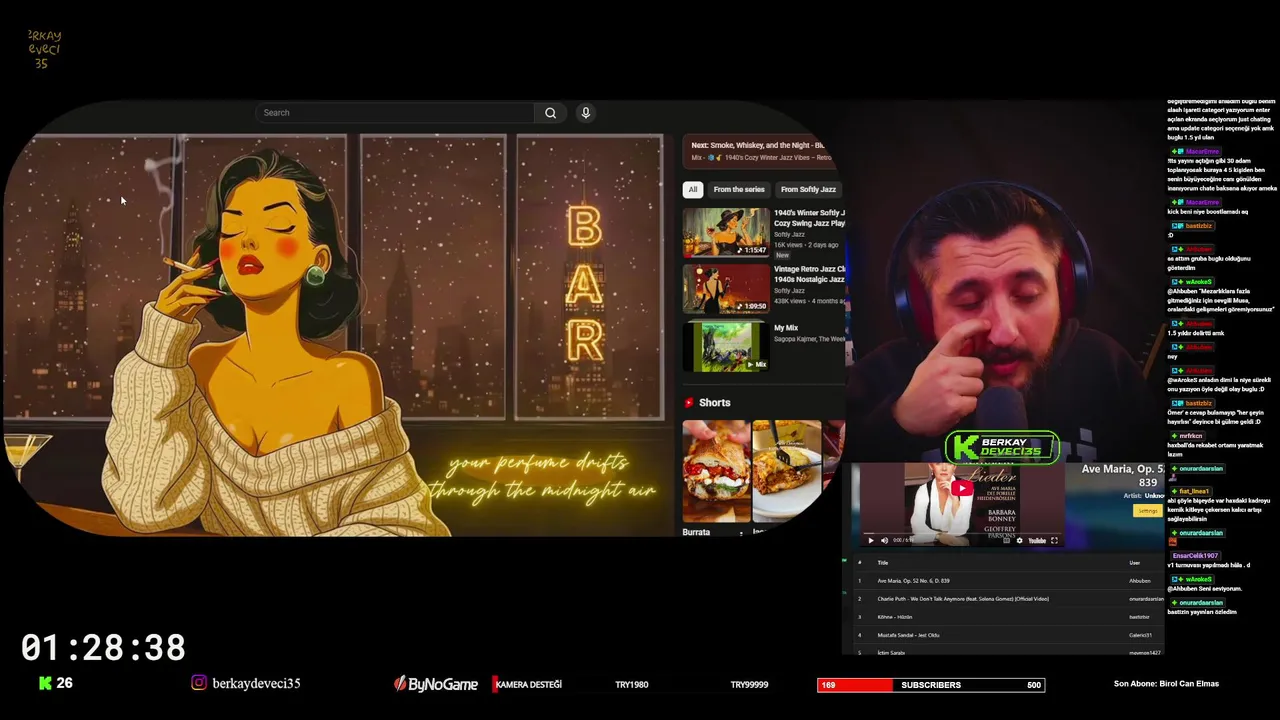Viewport: 1280px width, 720px height.
Task: Open 1940's Winter Softly Jazz video thumbnail
Action: pos(727,233)
